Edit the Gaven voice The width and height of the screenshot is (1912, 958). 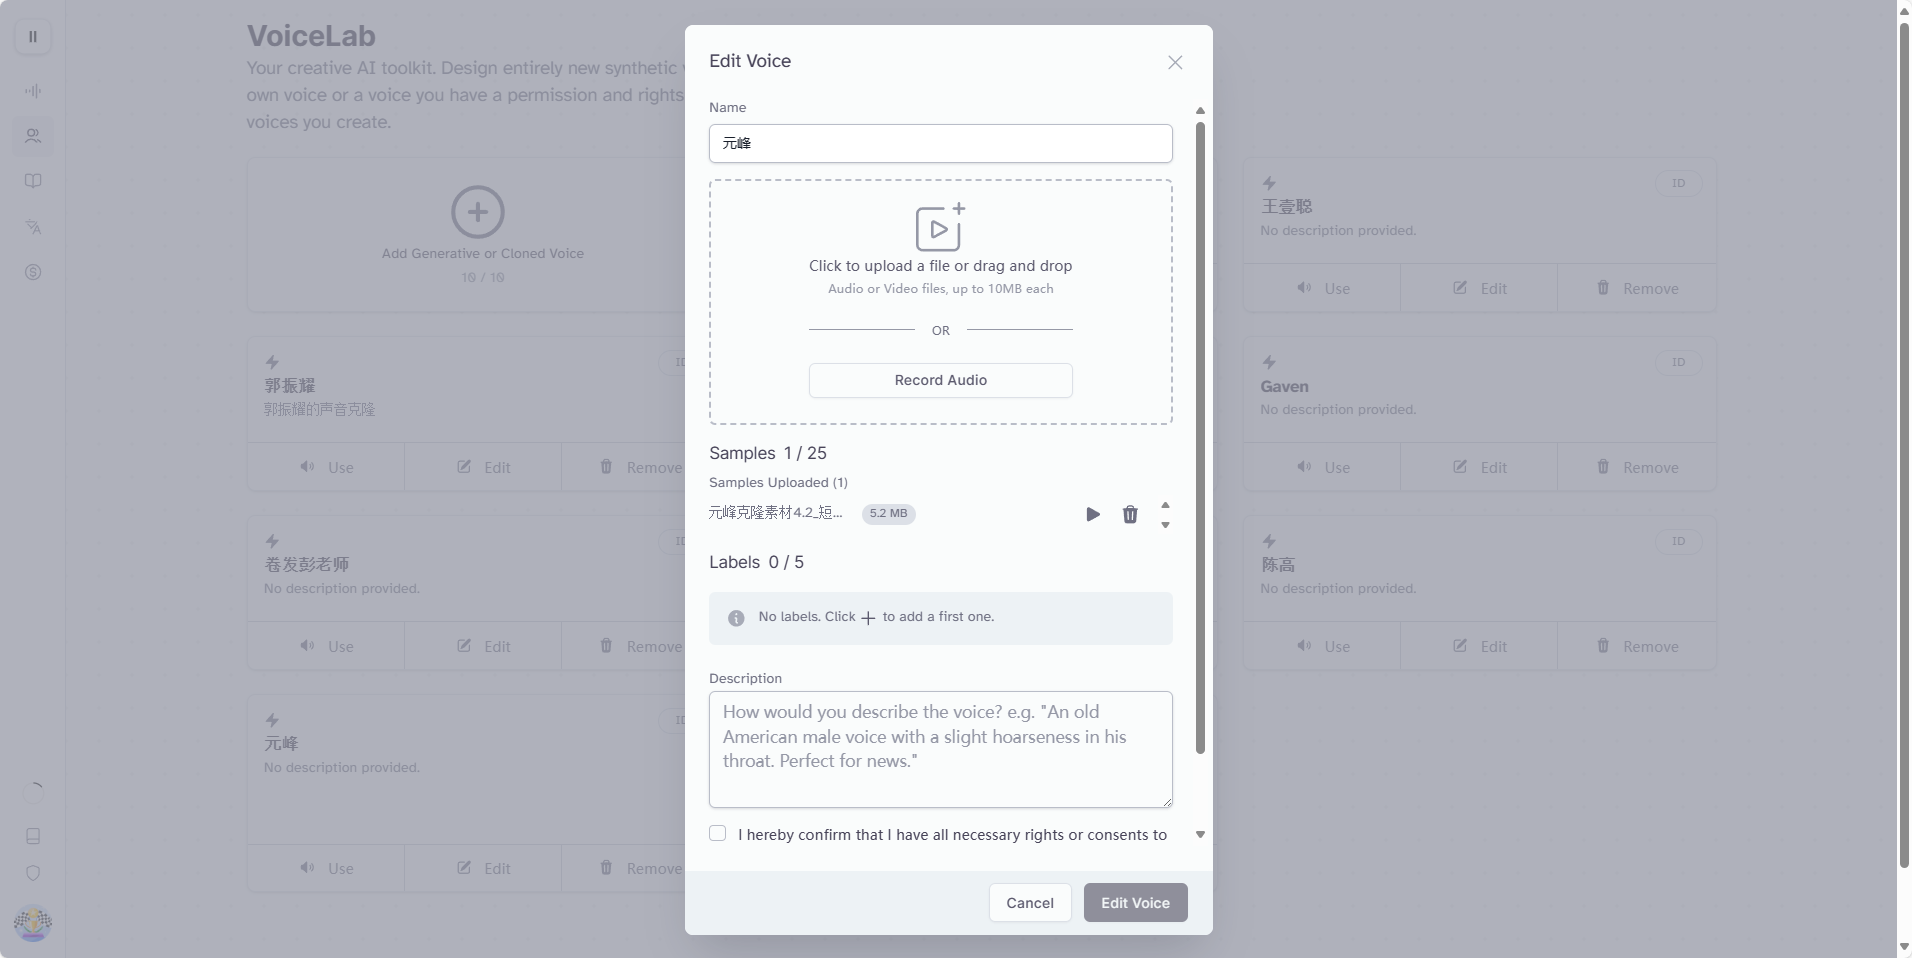(1479, 467)
